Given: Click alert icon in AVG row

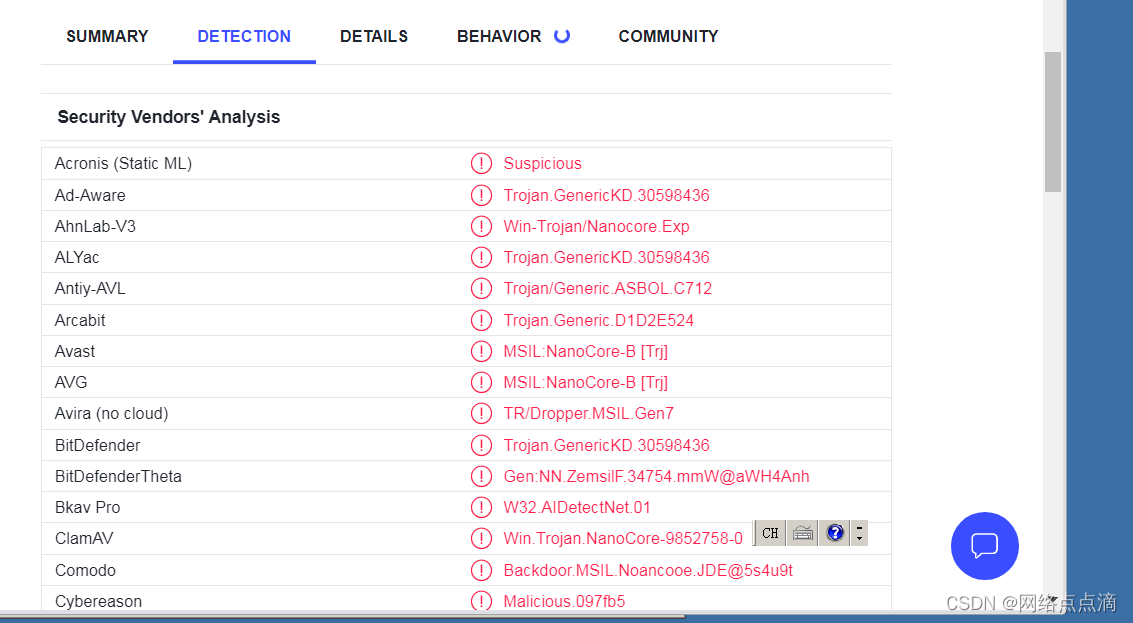Looking at the screenshot, I should click(481, 382).
